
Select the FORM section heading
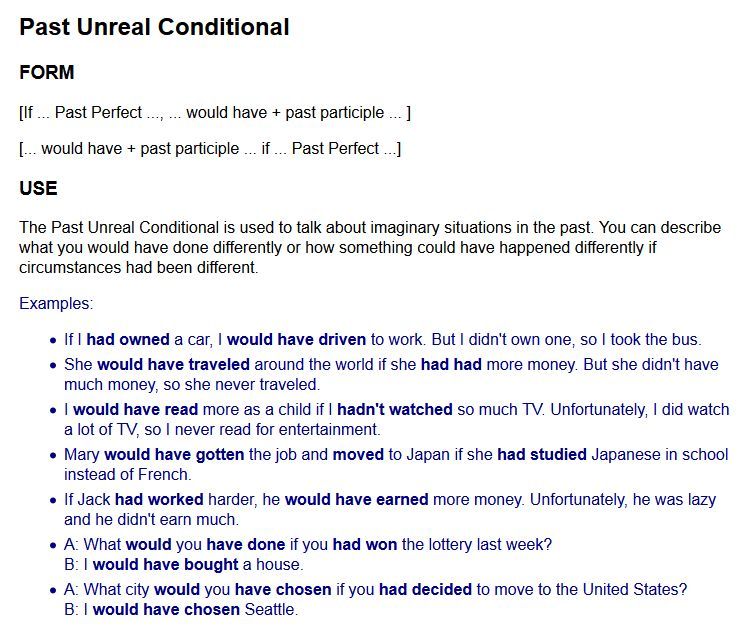pyautogui.click(x=47, y=72)
